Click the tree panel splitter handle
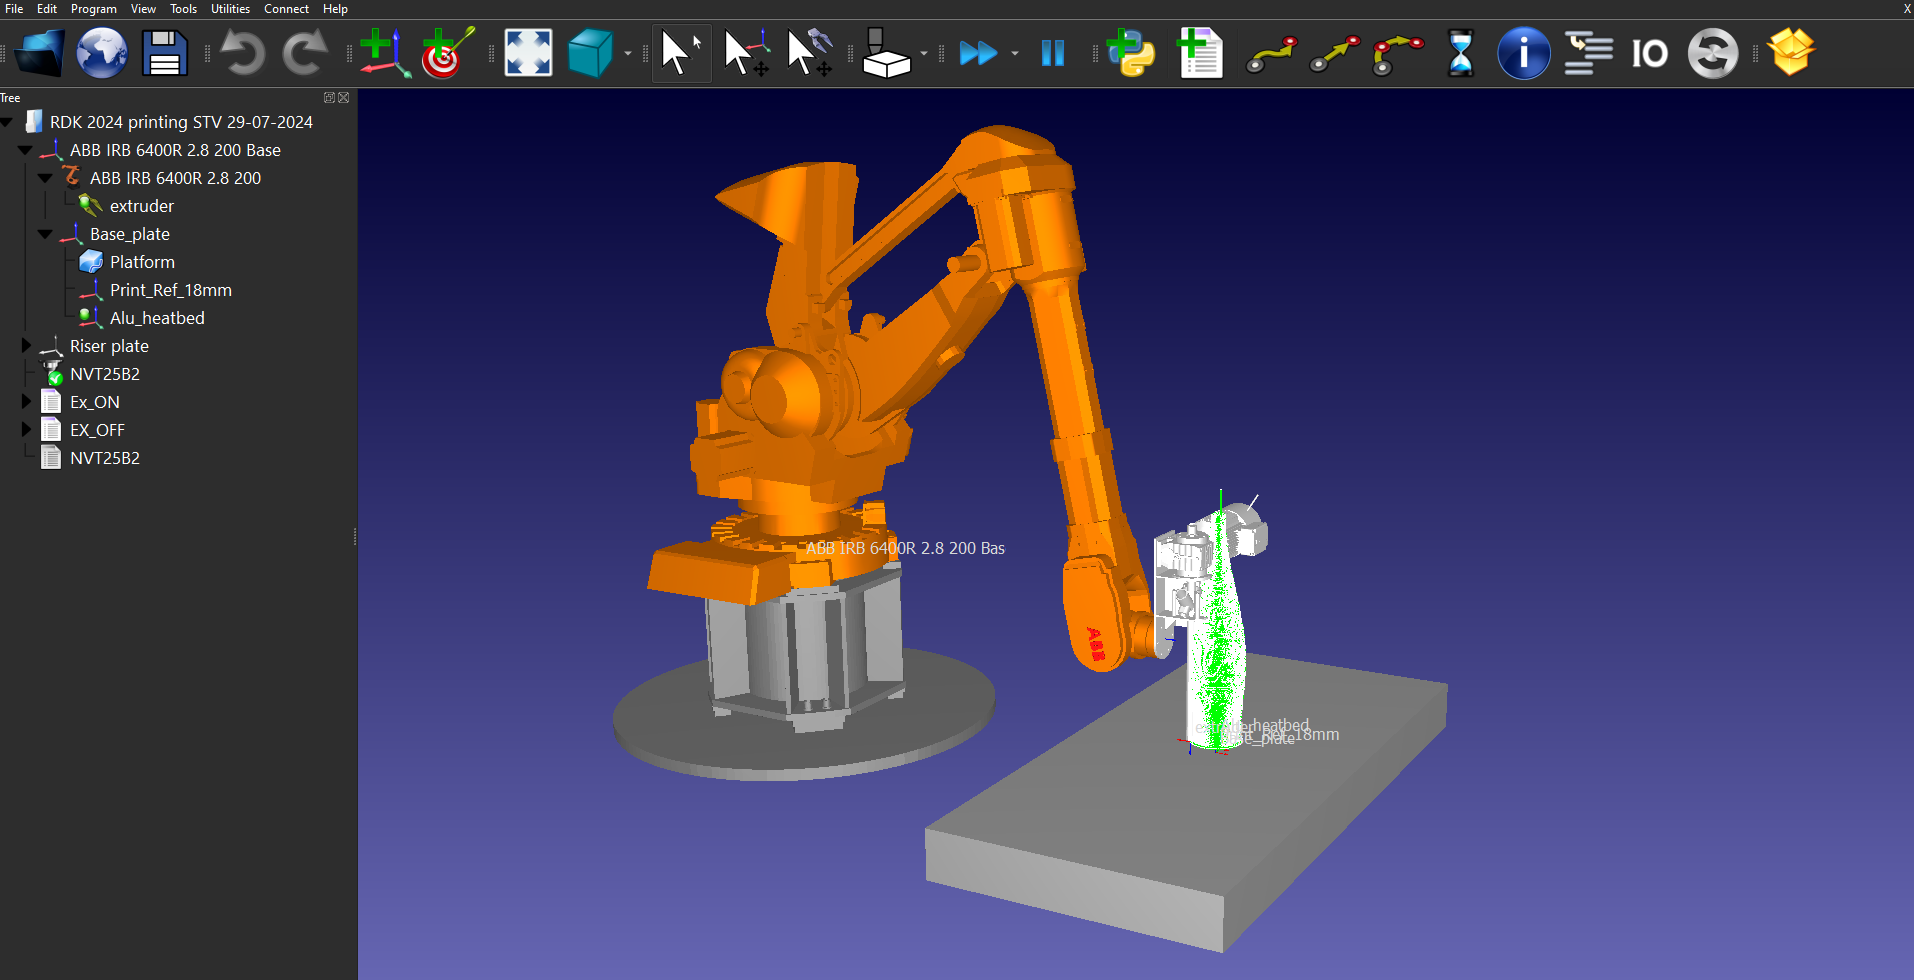The image size is (1914, 980). pyautogui.click(x=355, y=537)
